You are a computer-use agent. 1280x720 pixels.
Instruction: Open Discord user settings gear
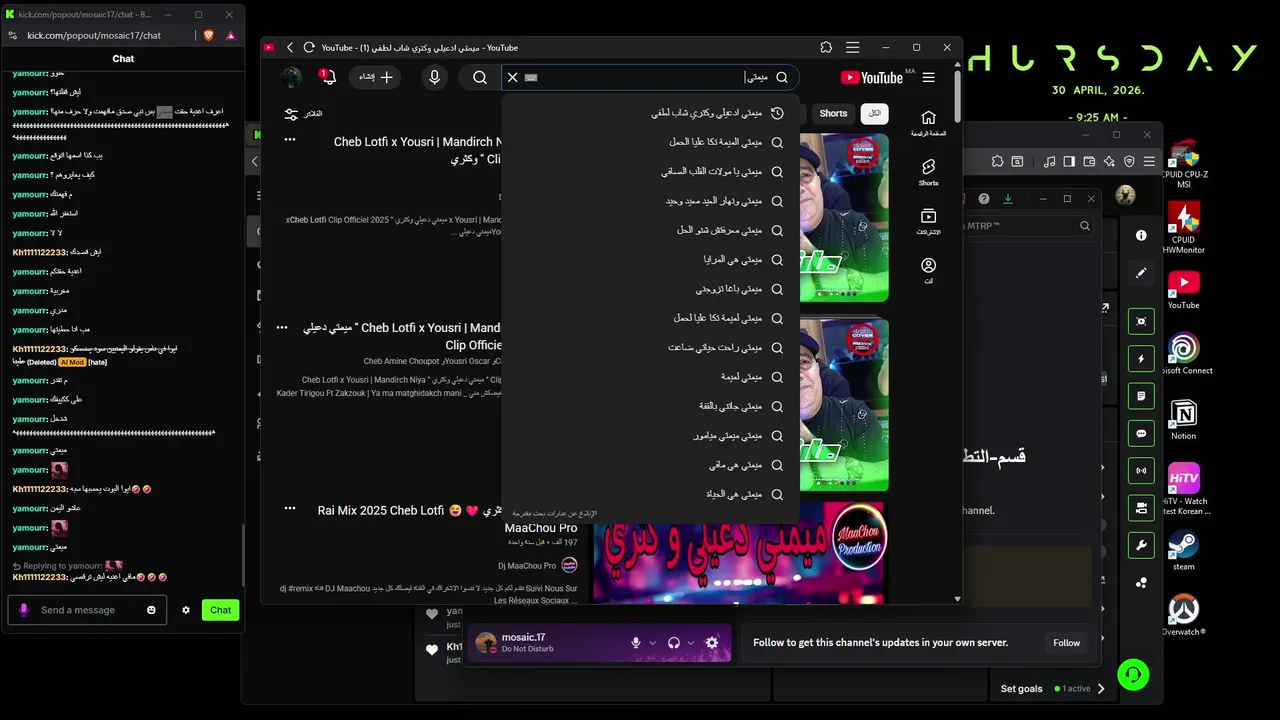click(x=712, y=643)
